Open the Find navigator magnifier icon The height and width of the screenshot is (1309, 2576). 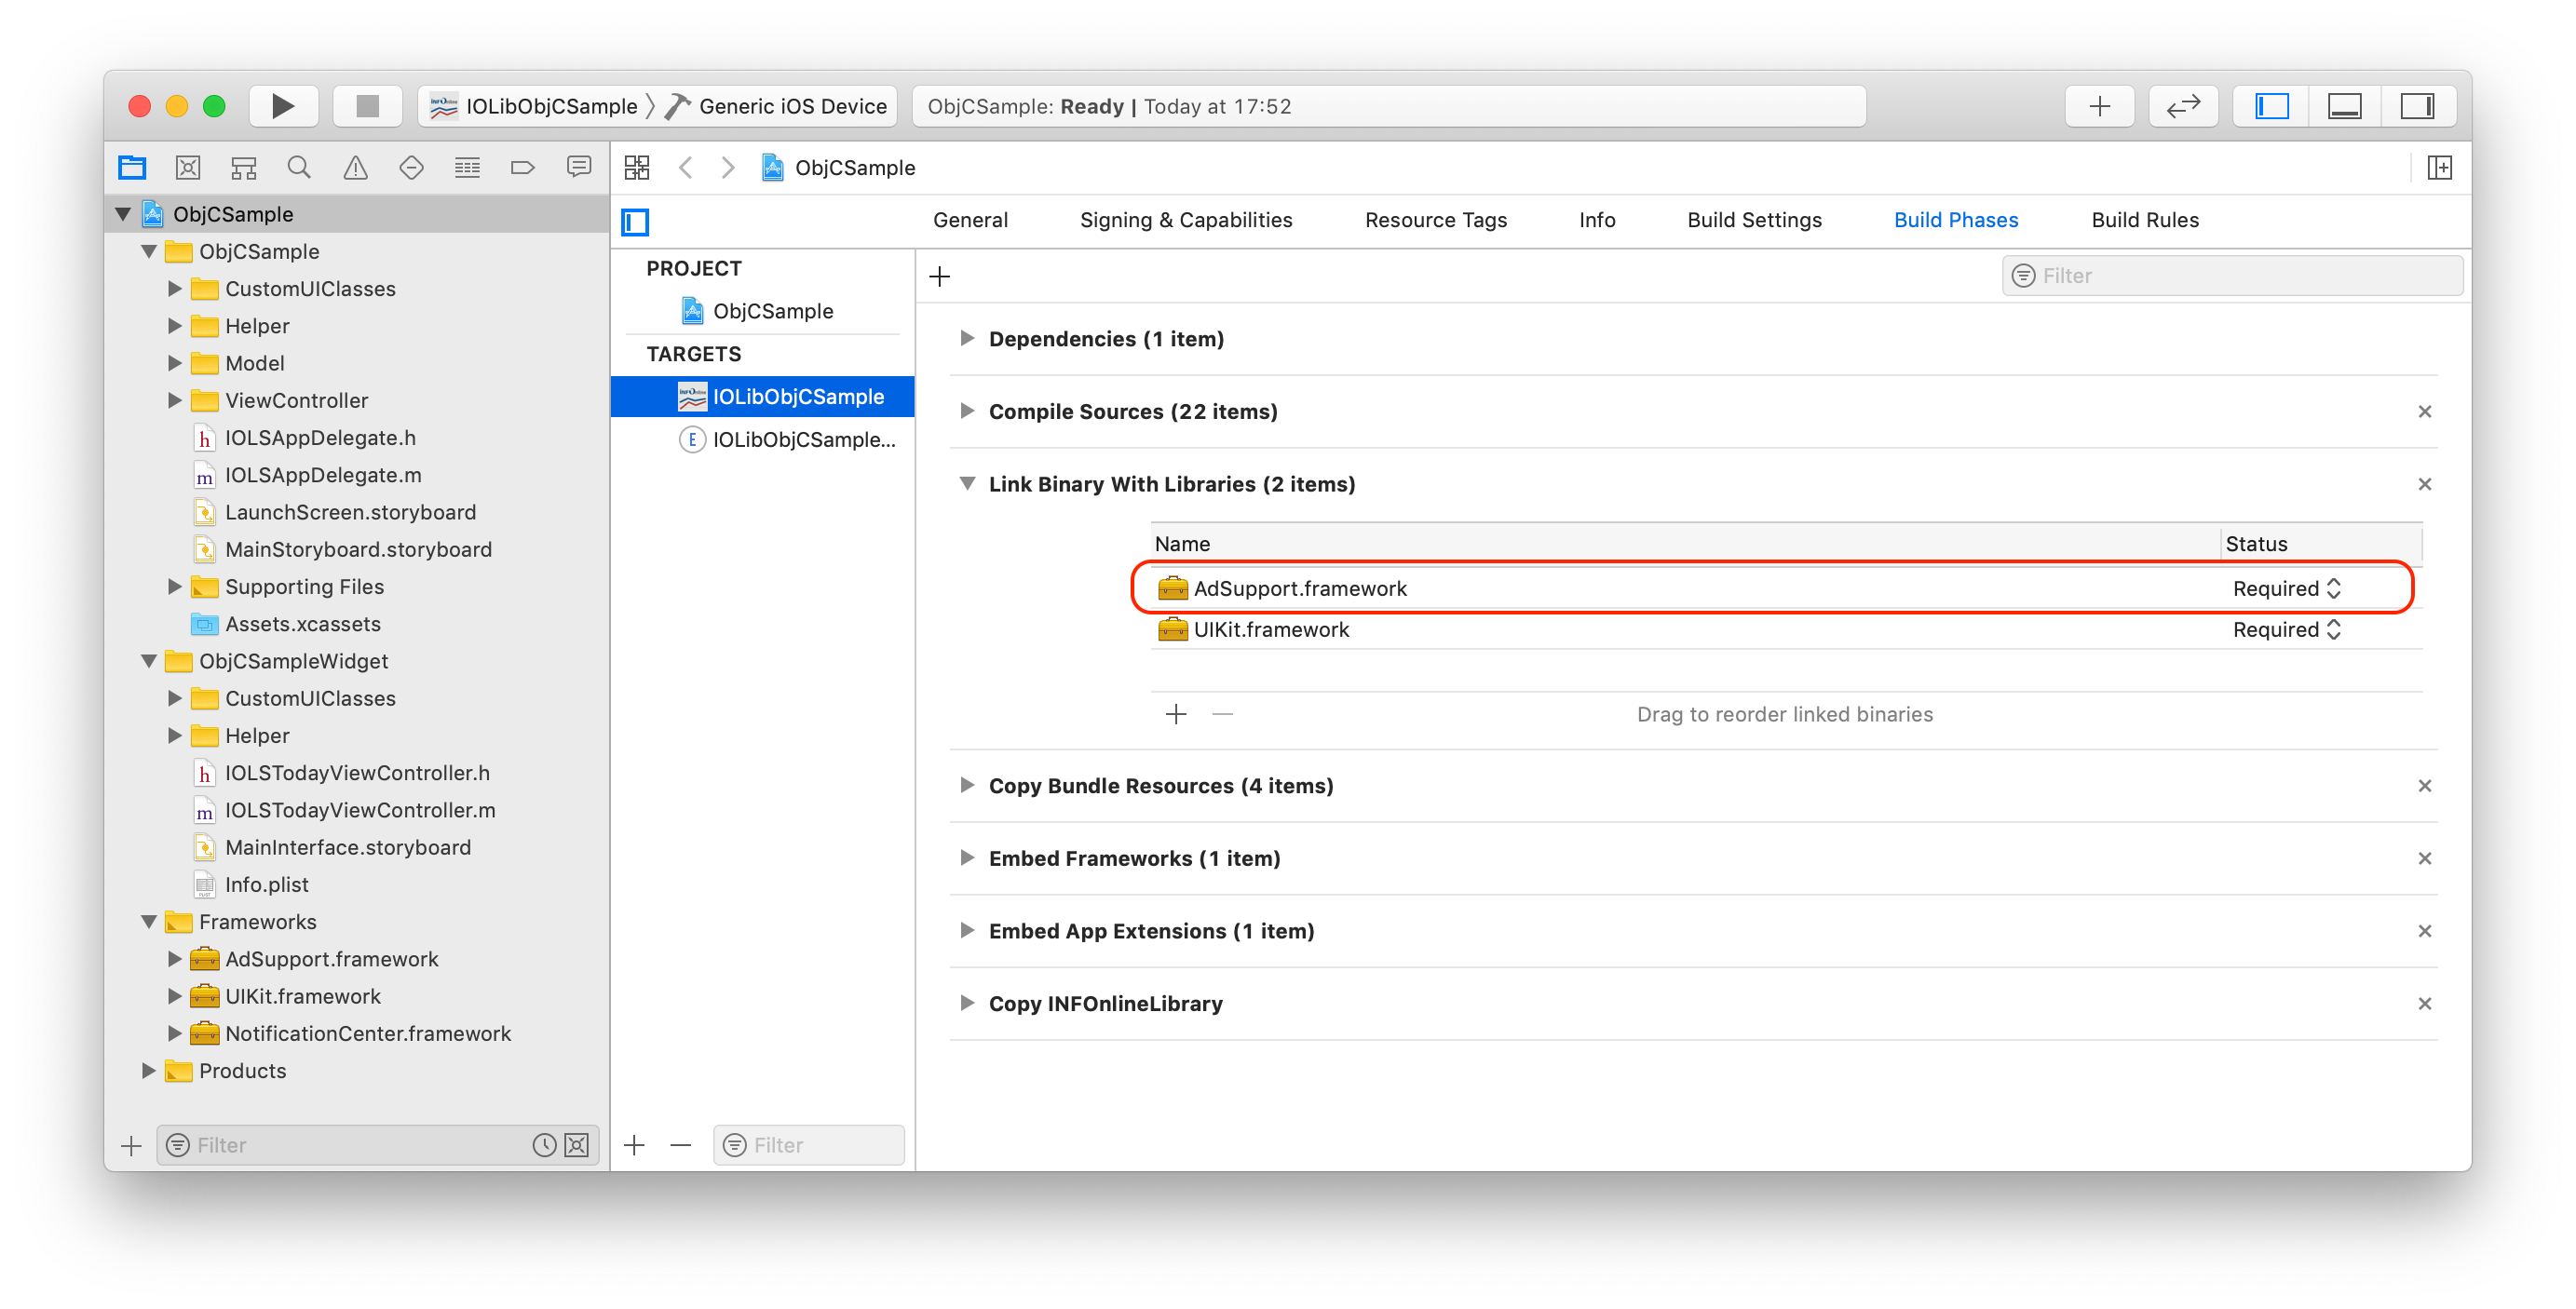pos(299,167)
